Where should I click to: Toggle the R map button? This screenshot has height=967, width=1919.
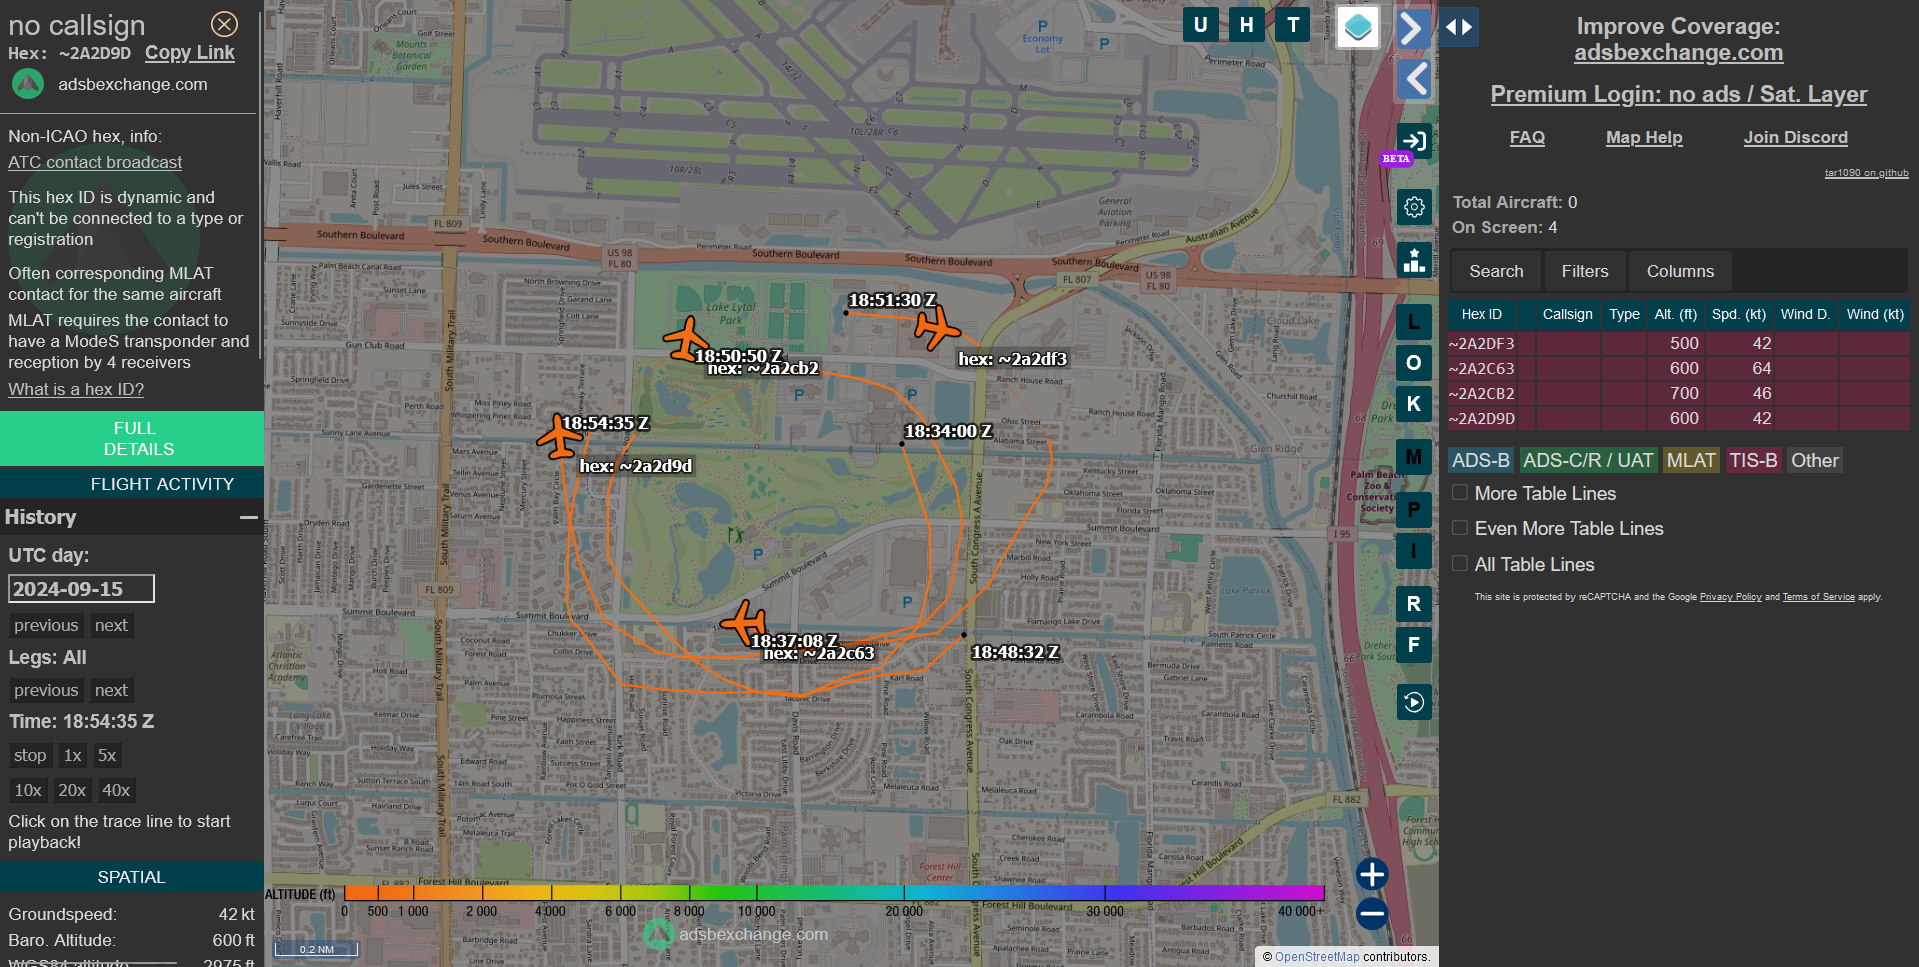1414,604
